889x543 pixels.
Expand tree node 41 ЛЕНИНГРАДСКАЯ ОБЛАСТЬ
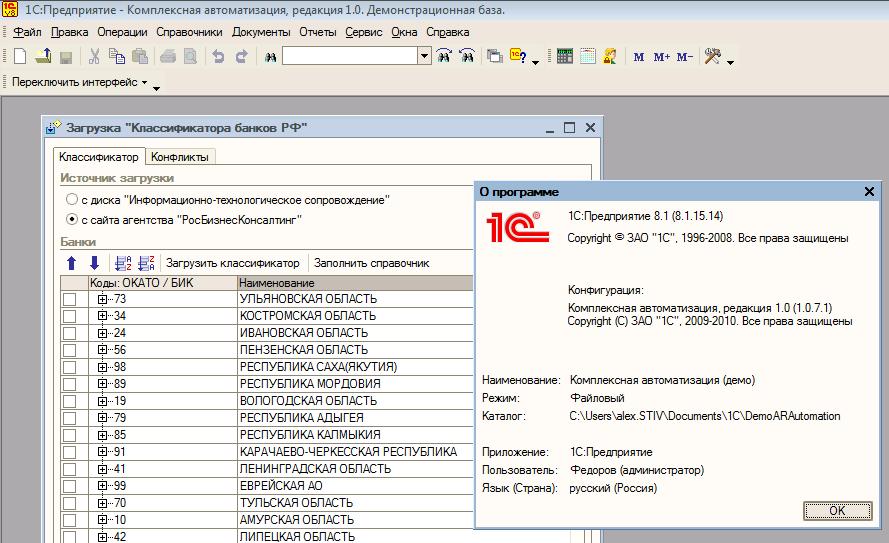pyautogui.click(x=102, y=469)
